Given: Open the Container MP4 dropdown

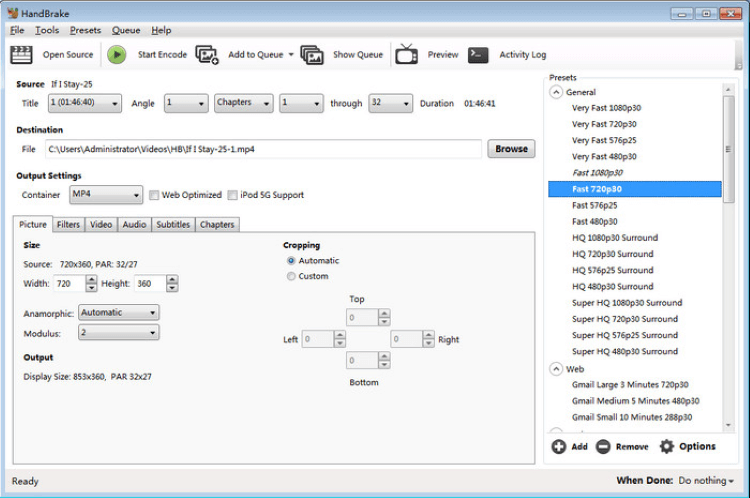Looking at the screenshot, I should (106, 195).
